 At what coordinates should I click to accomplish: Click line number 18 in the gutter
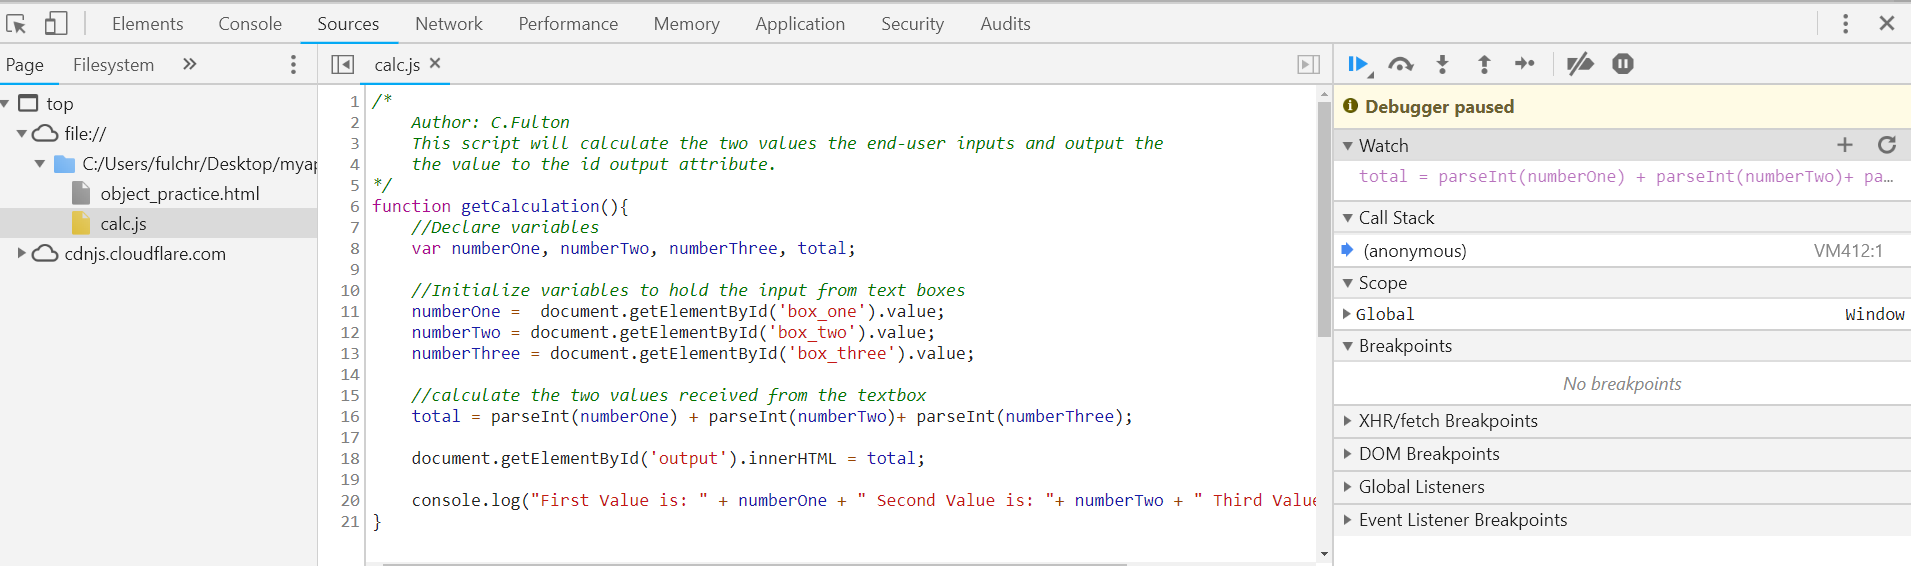(350, 459)
